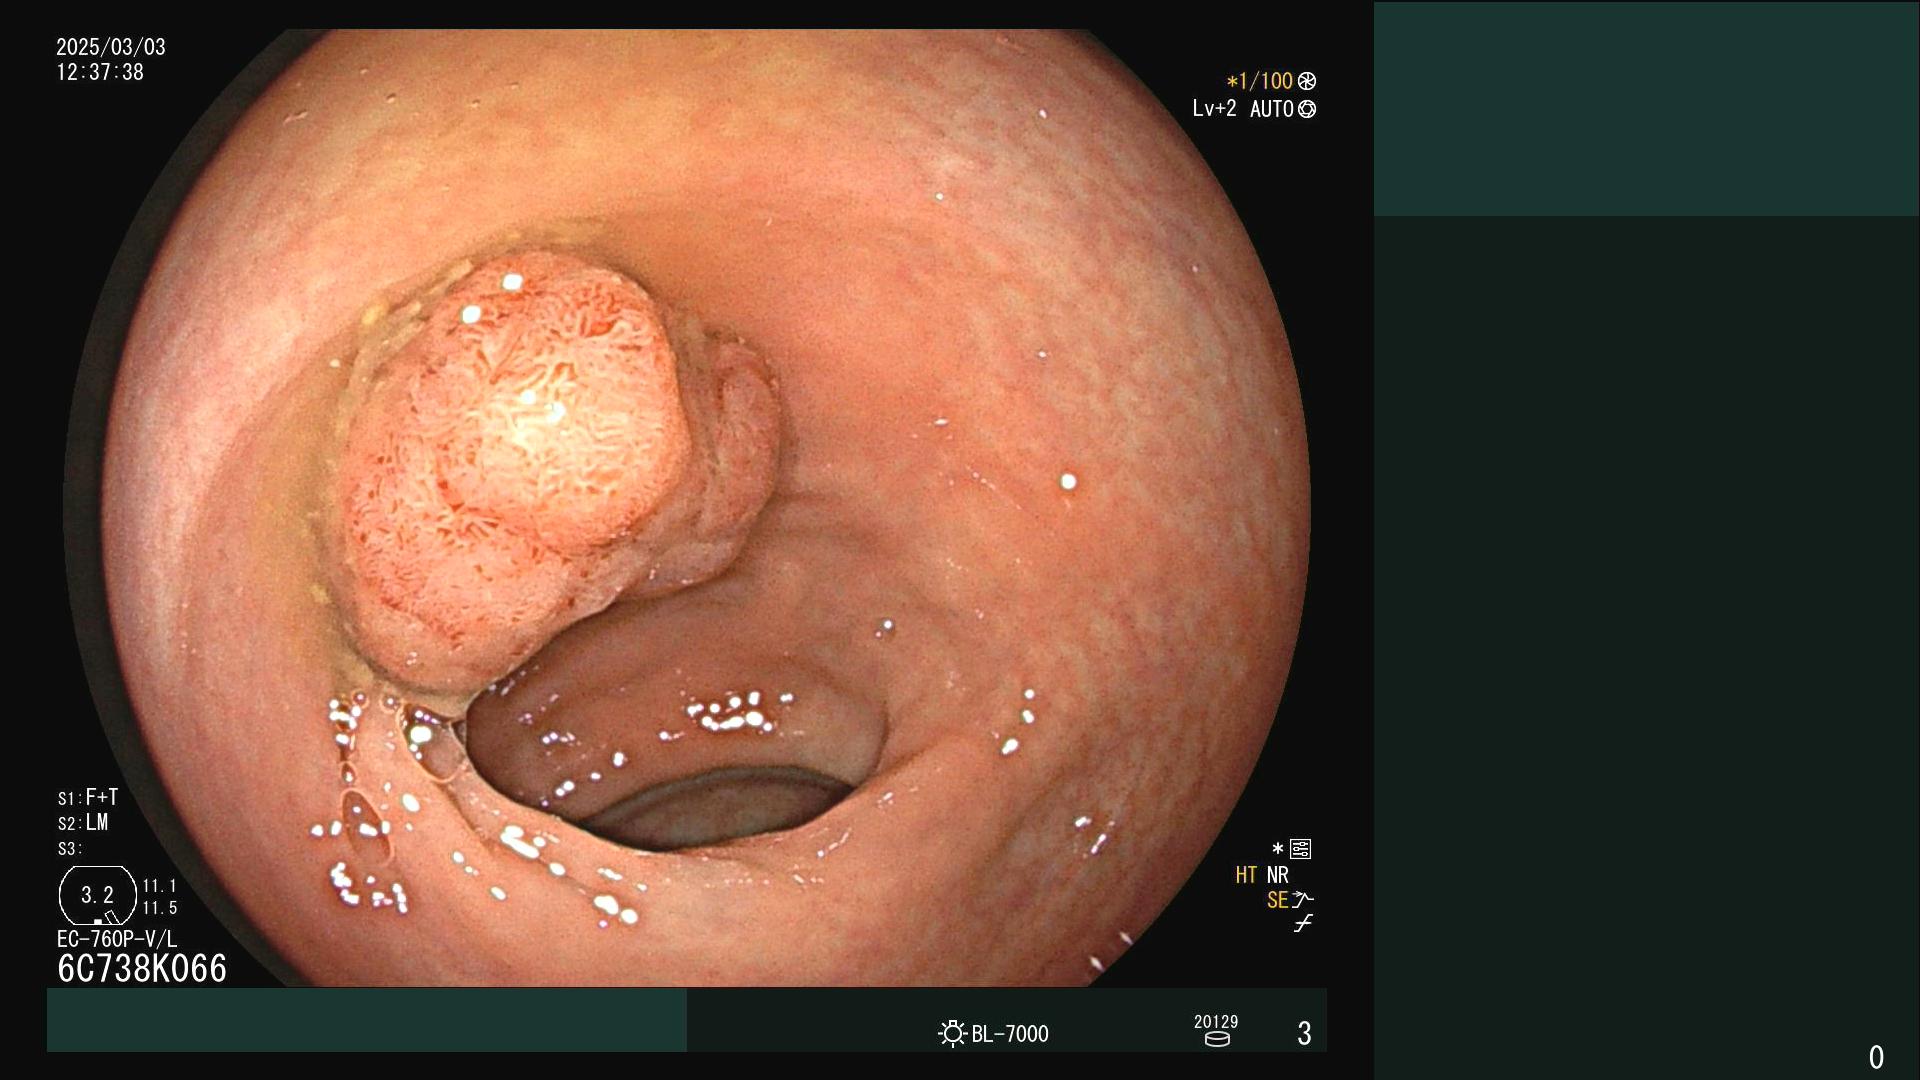This screenshot has height=1080, width=1920.
Task: Click the structure enhancement curve icon
Action: tap(1303, 899)
